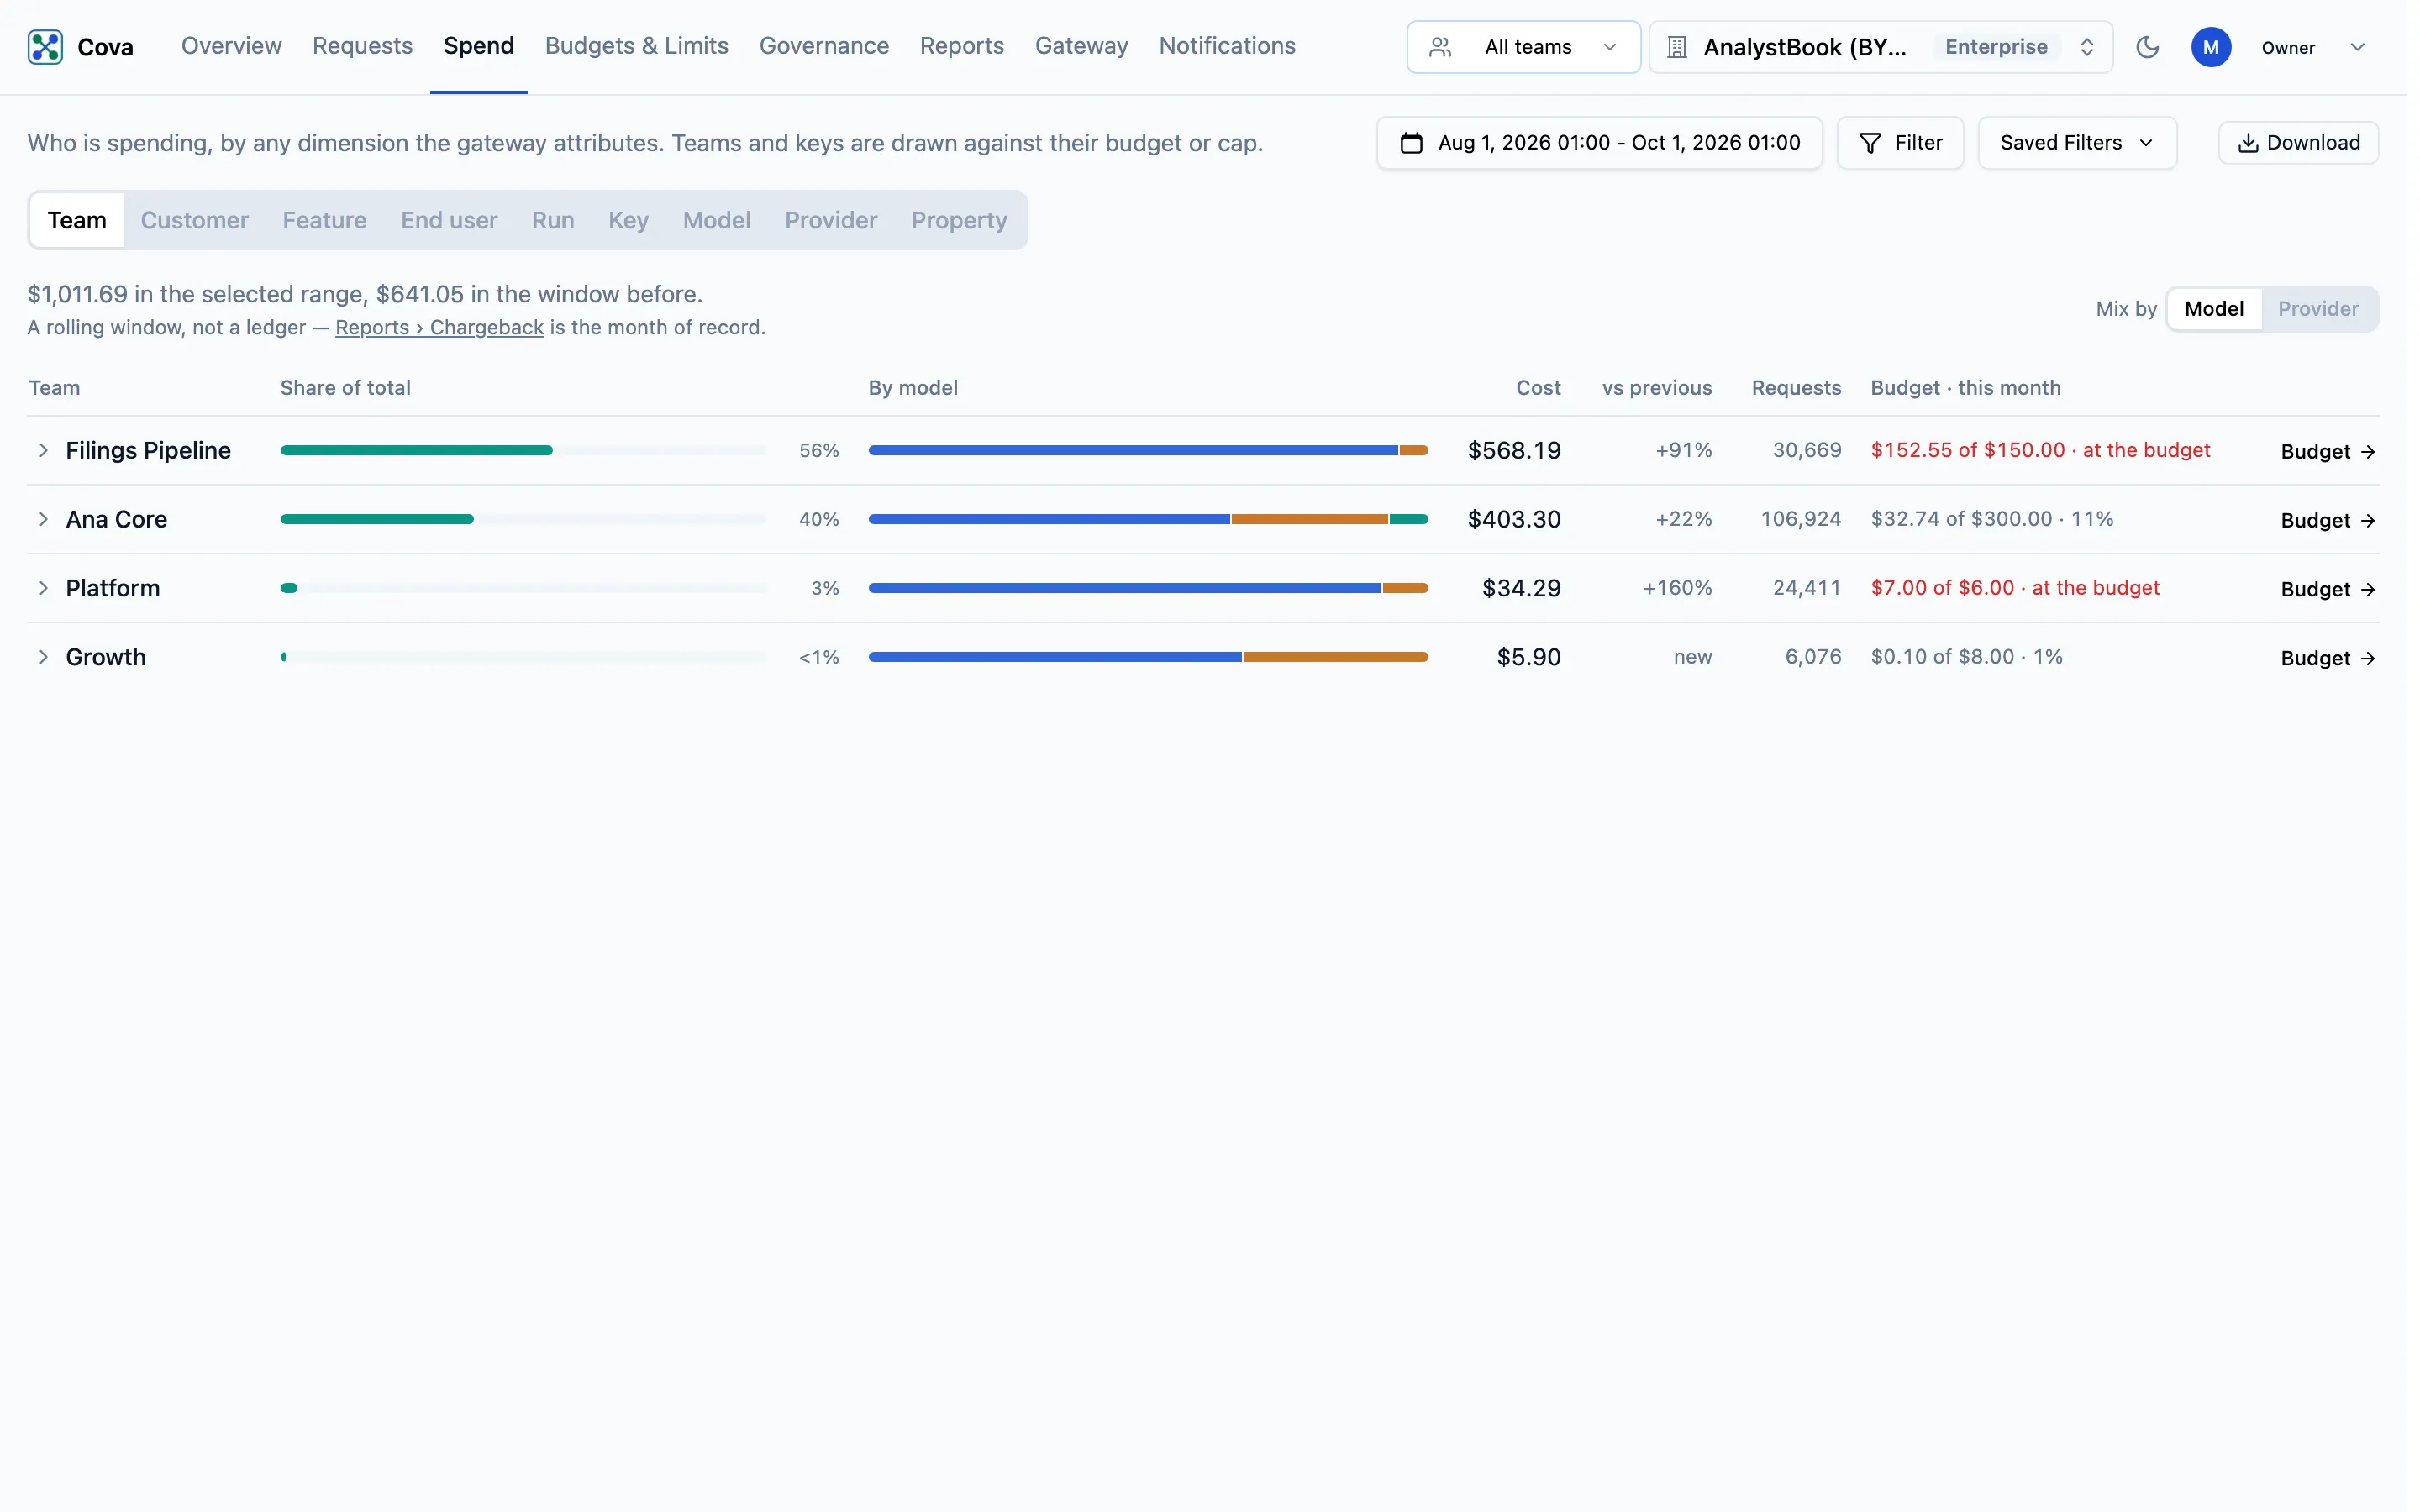Click the building icon beside AnalystBook

(1677, 47)
